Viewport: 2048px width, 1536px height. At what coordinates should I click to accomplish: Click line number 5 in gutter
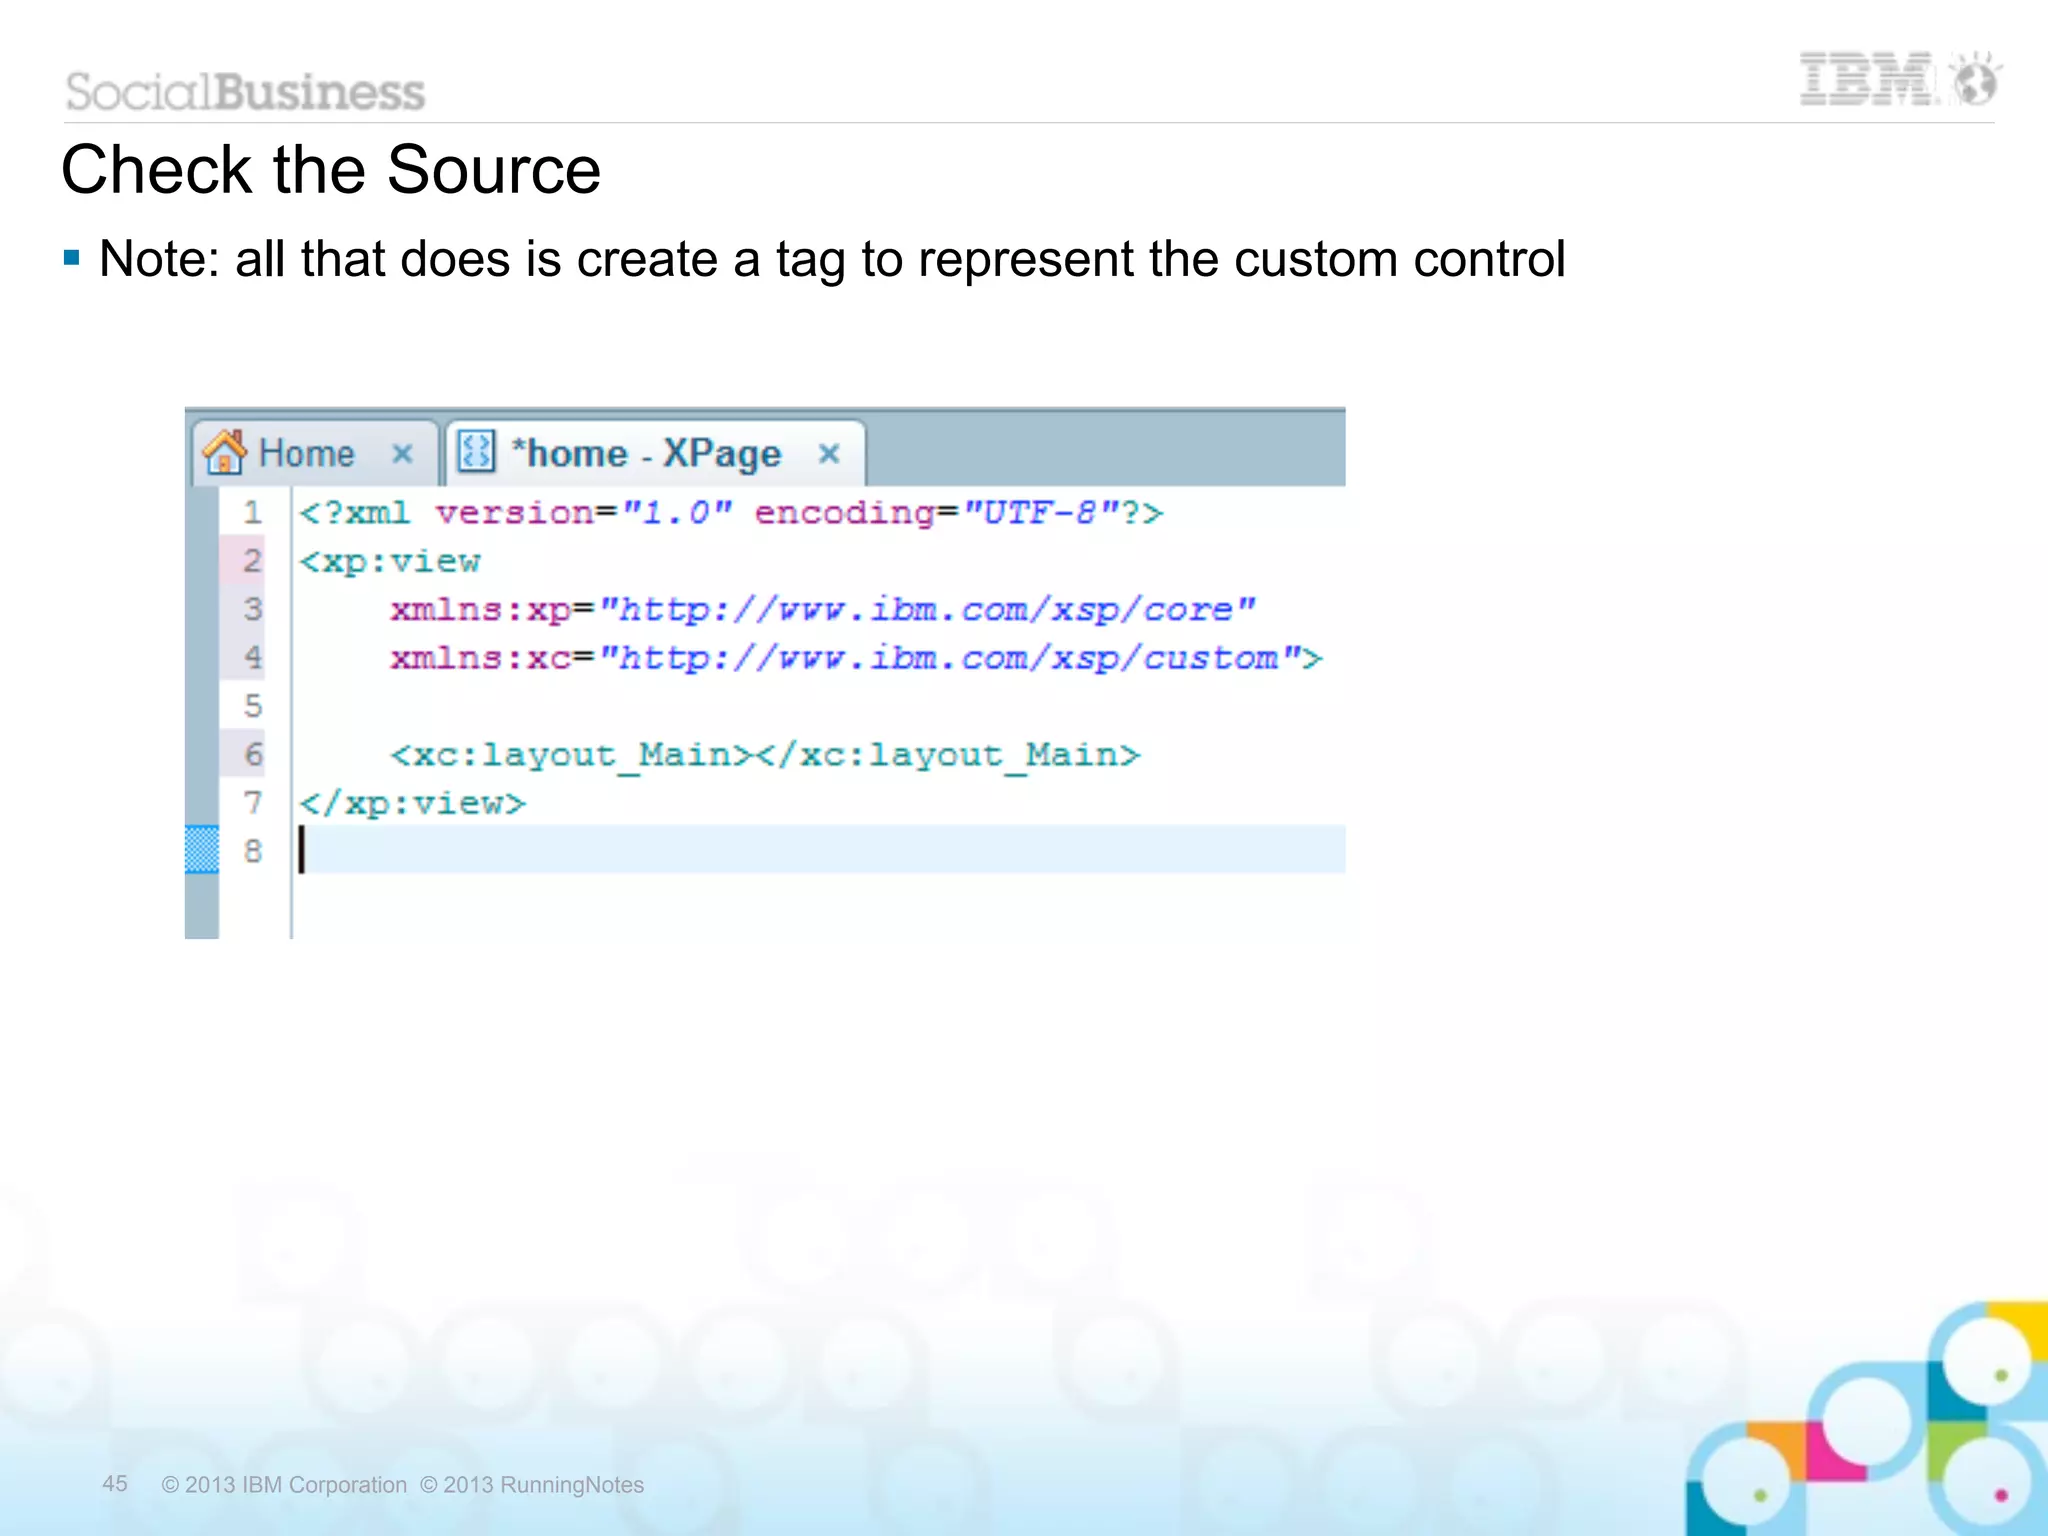click(x=253, y=706)
